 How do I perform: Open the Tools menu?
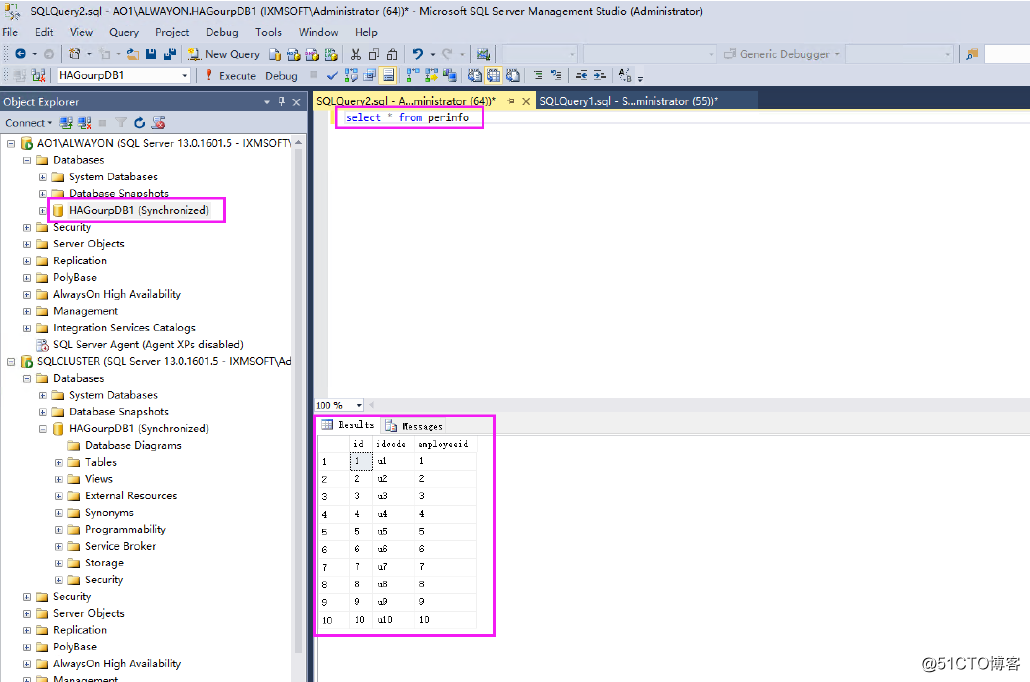(268, 32)
